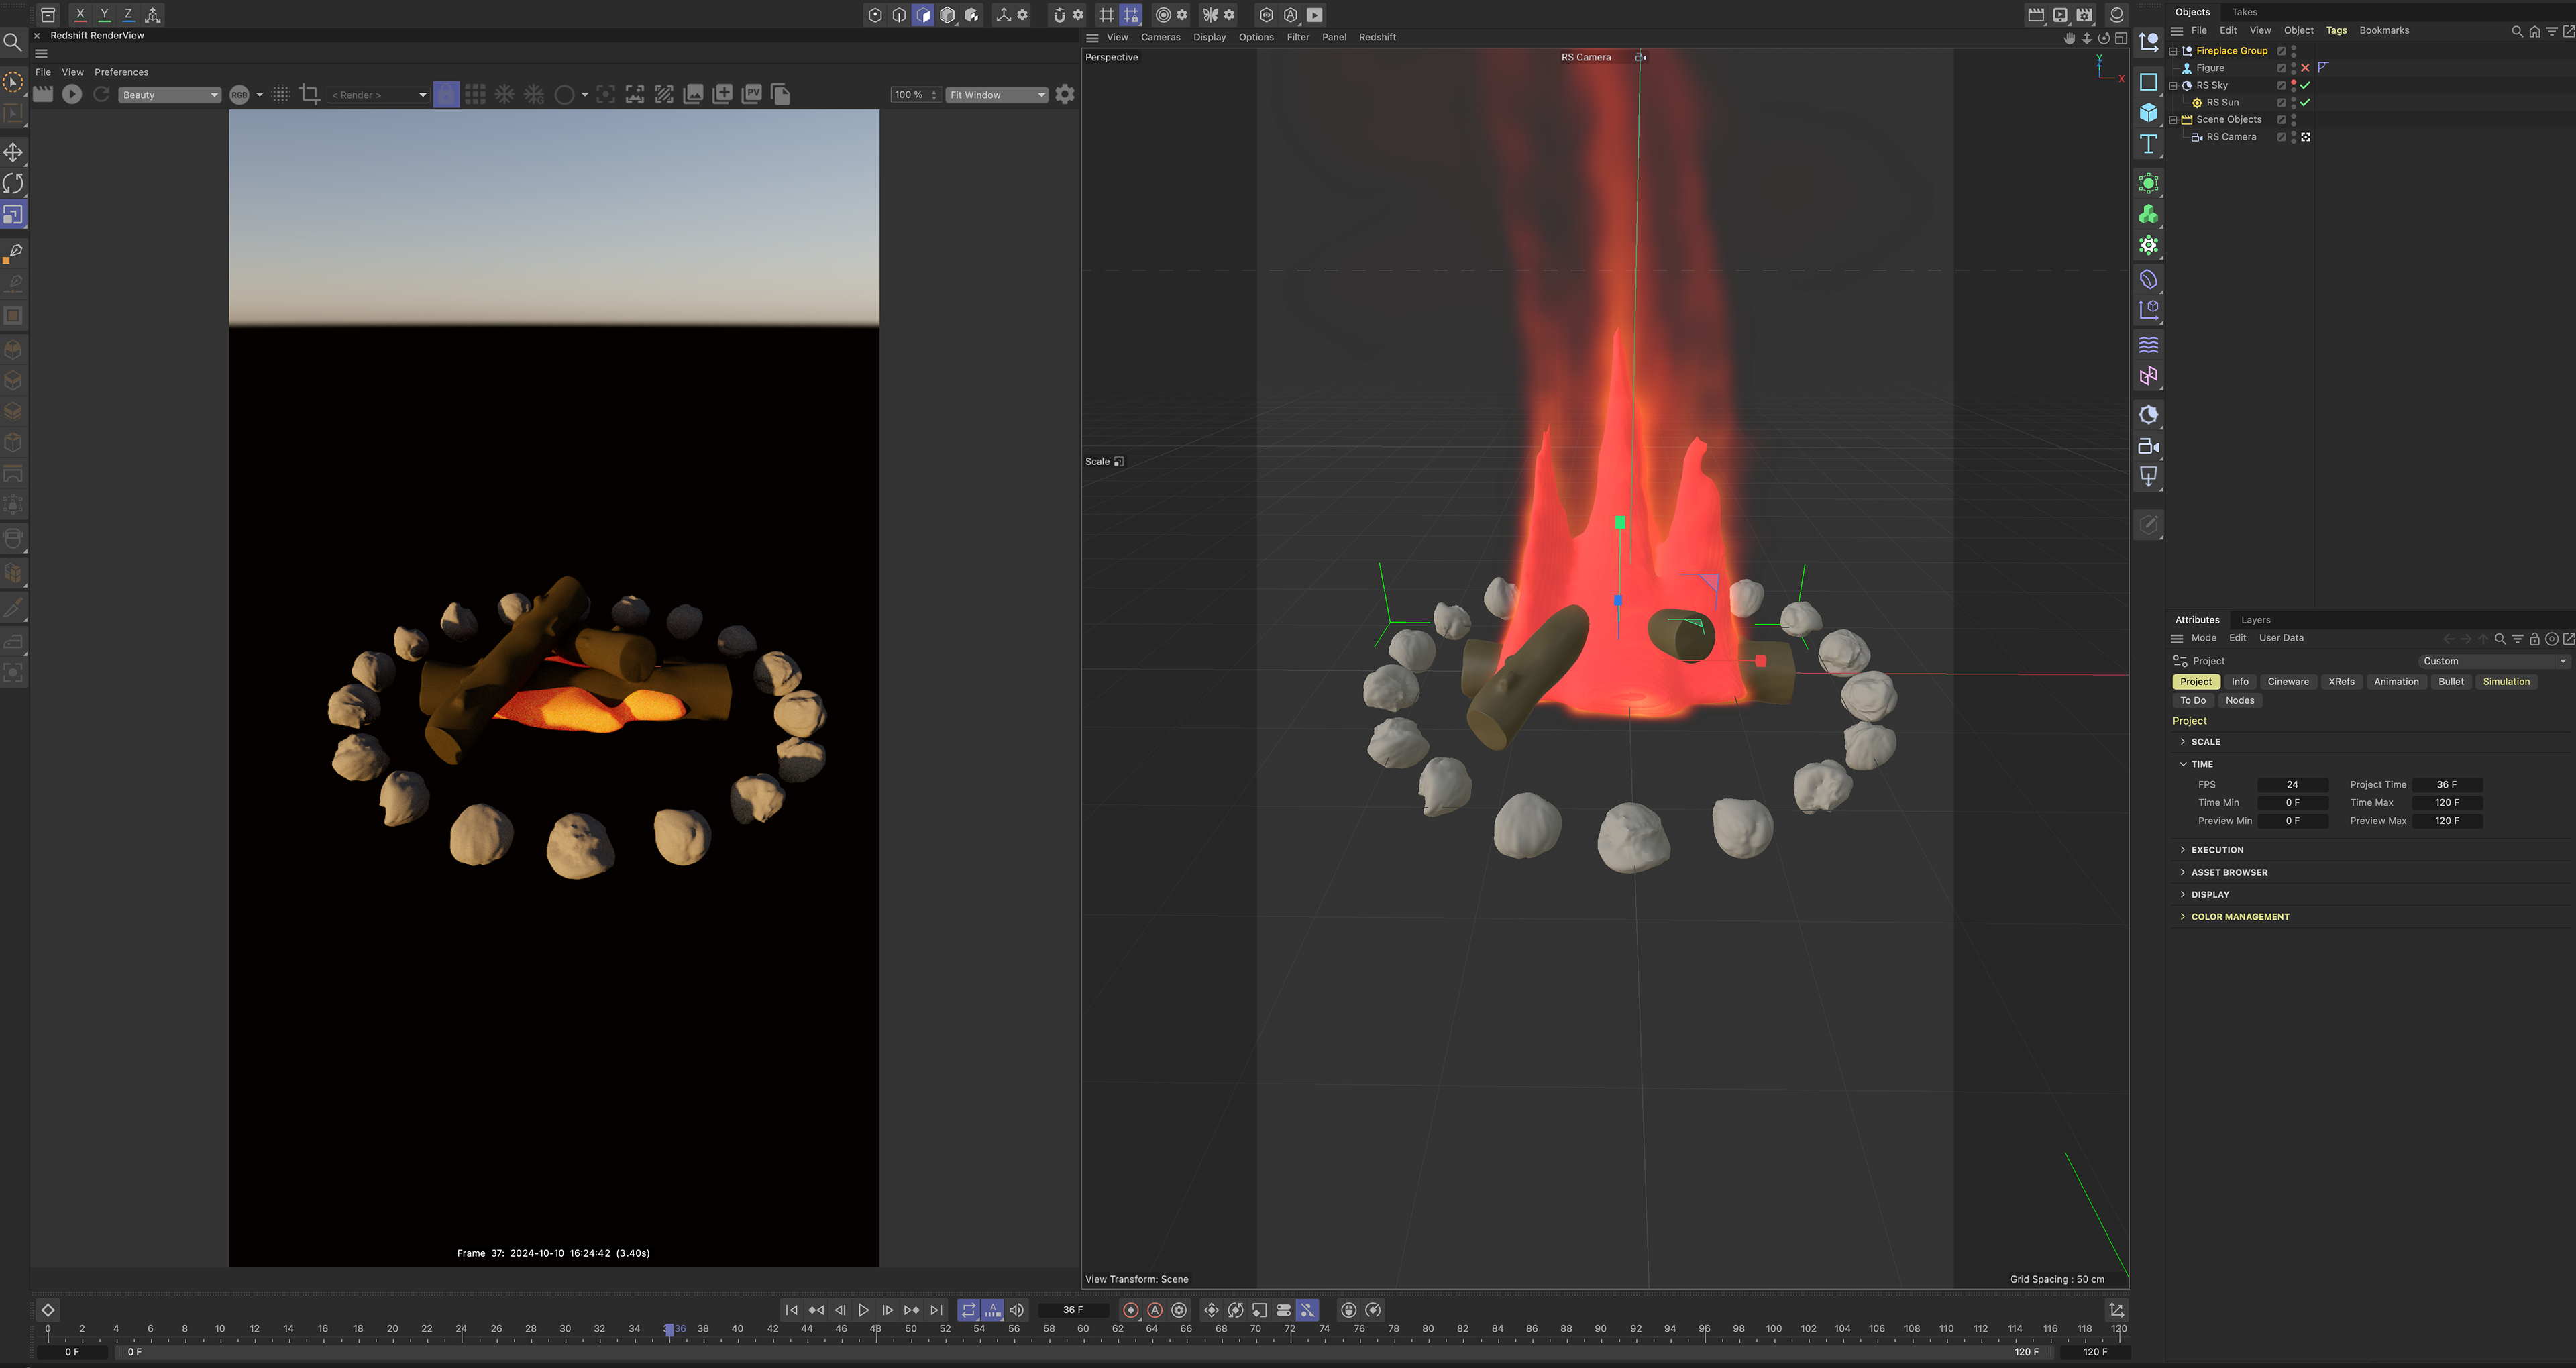Play the timeline animation forward
Screen dimensions: 2576x1368
864,1310
